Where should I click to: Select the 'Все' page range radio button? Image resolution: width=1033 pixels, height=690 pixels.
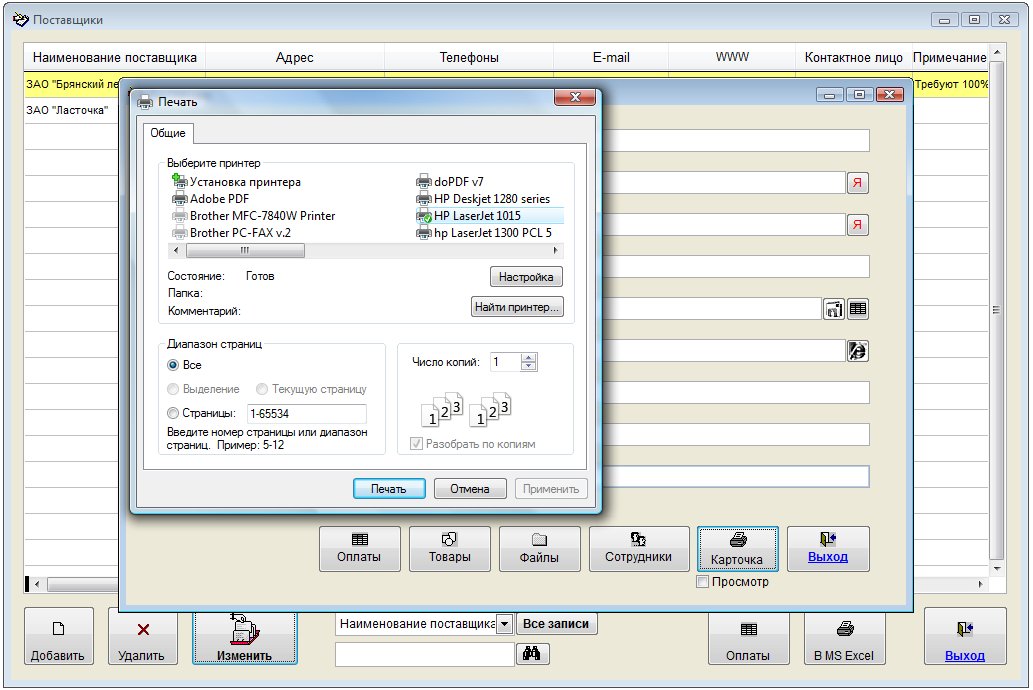point(174,366)
